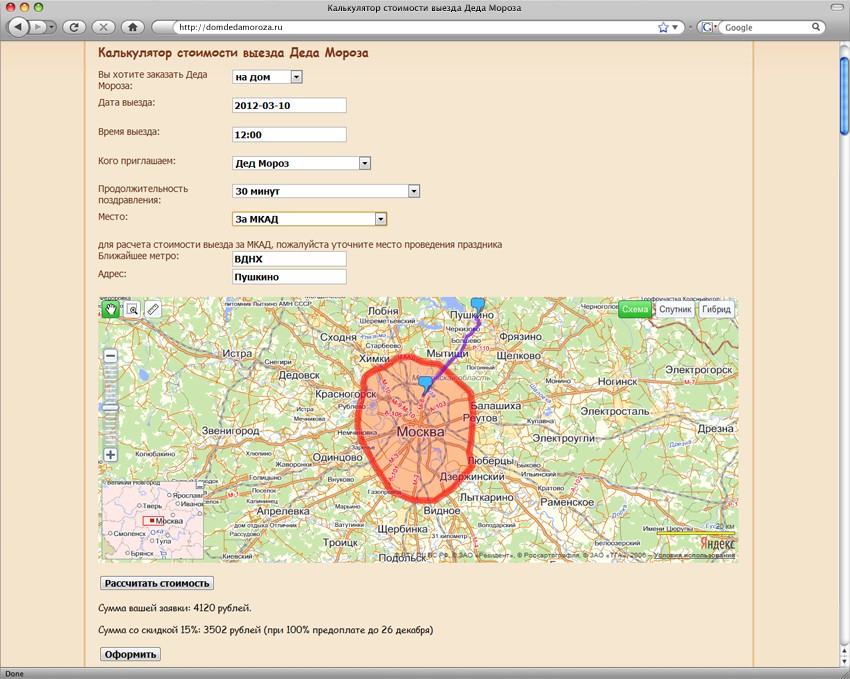Edit the departure time field 12:00
This screenshot has width=850, height=679.
pos(289,134)
